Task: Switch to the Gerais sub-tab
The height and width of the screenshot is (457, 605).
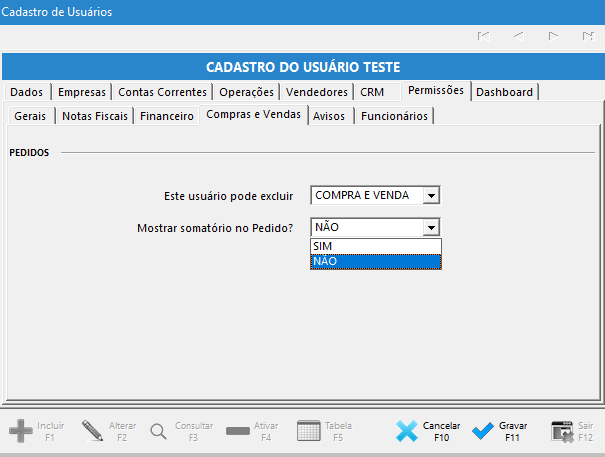Action: [30, 116]
